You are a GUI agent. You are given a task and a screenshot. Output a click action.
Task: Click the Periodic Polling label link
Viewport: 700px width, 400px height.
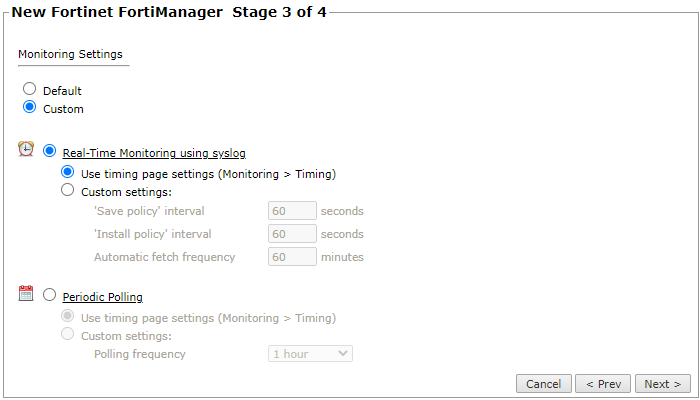tap(102, 297)
